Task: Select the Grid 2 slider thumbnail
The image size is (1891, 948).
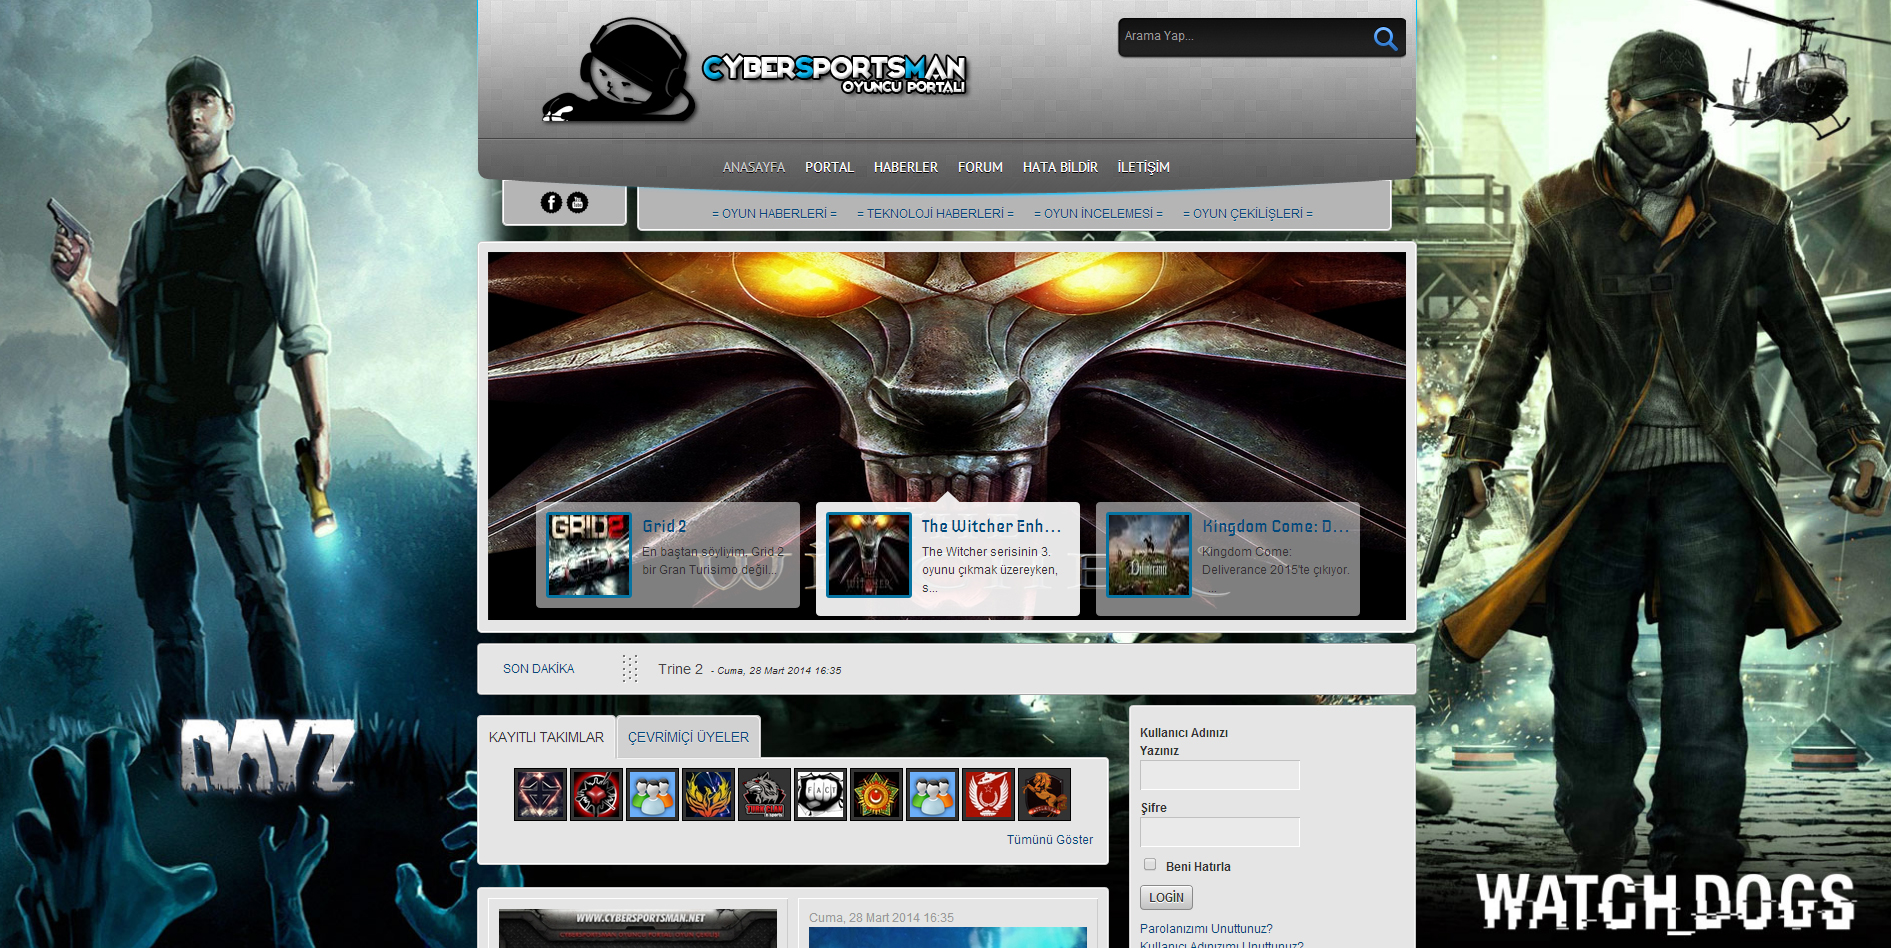Action: (589, 555)
